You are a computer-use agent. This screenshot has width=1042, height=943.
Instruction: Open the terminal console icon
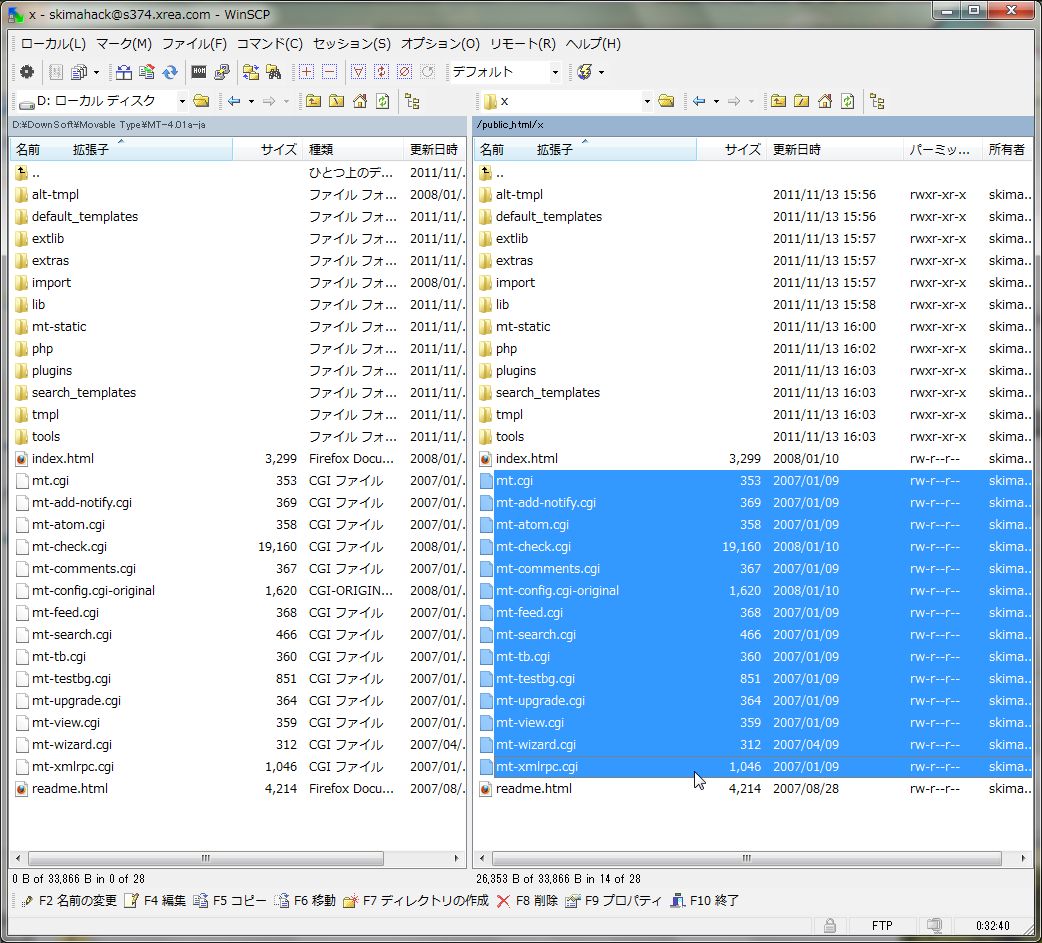(x=199, y=72)
